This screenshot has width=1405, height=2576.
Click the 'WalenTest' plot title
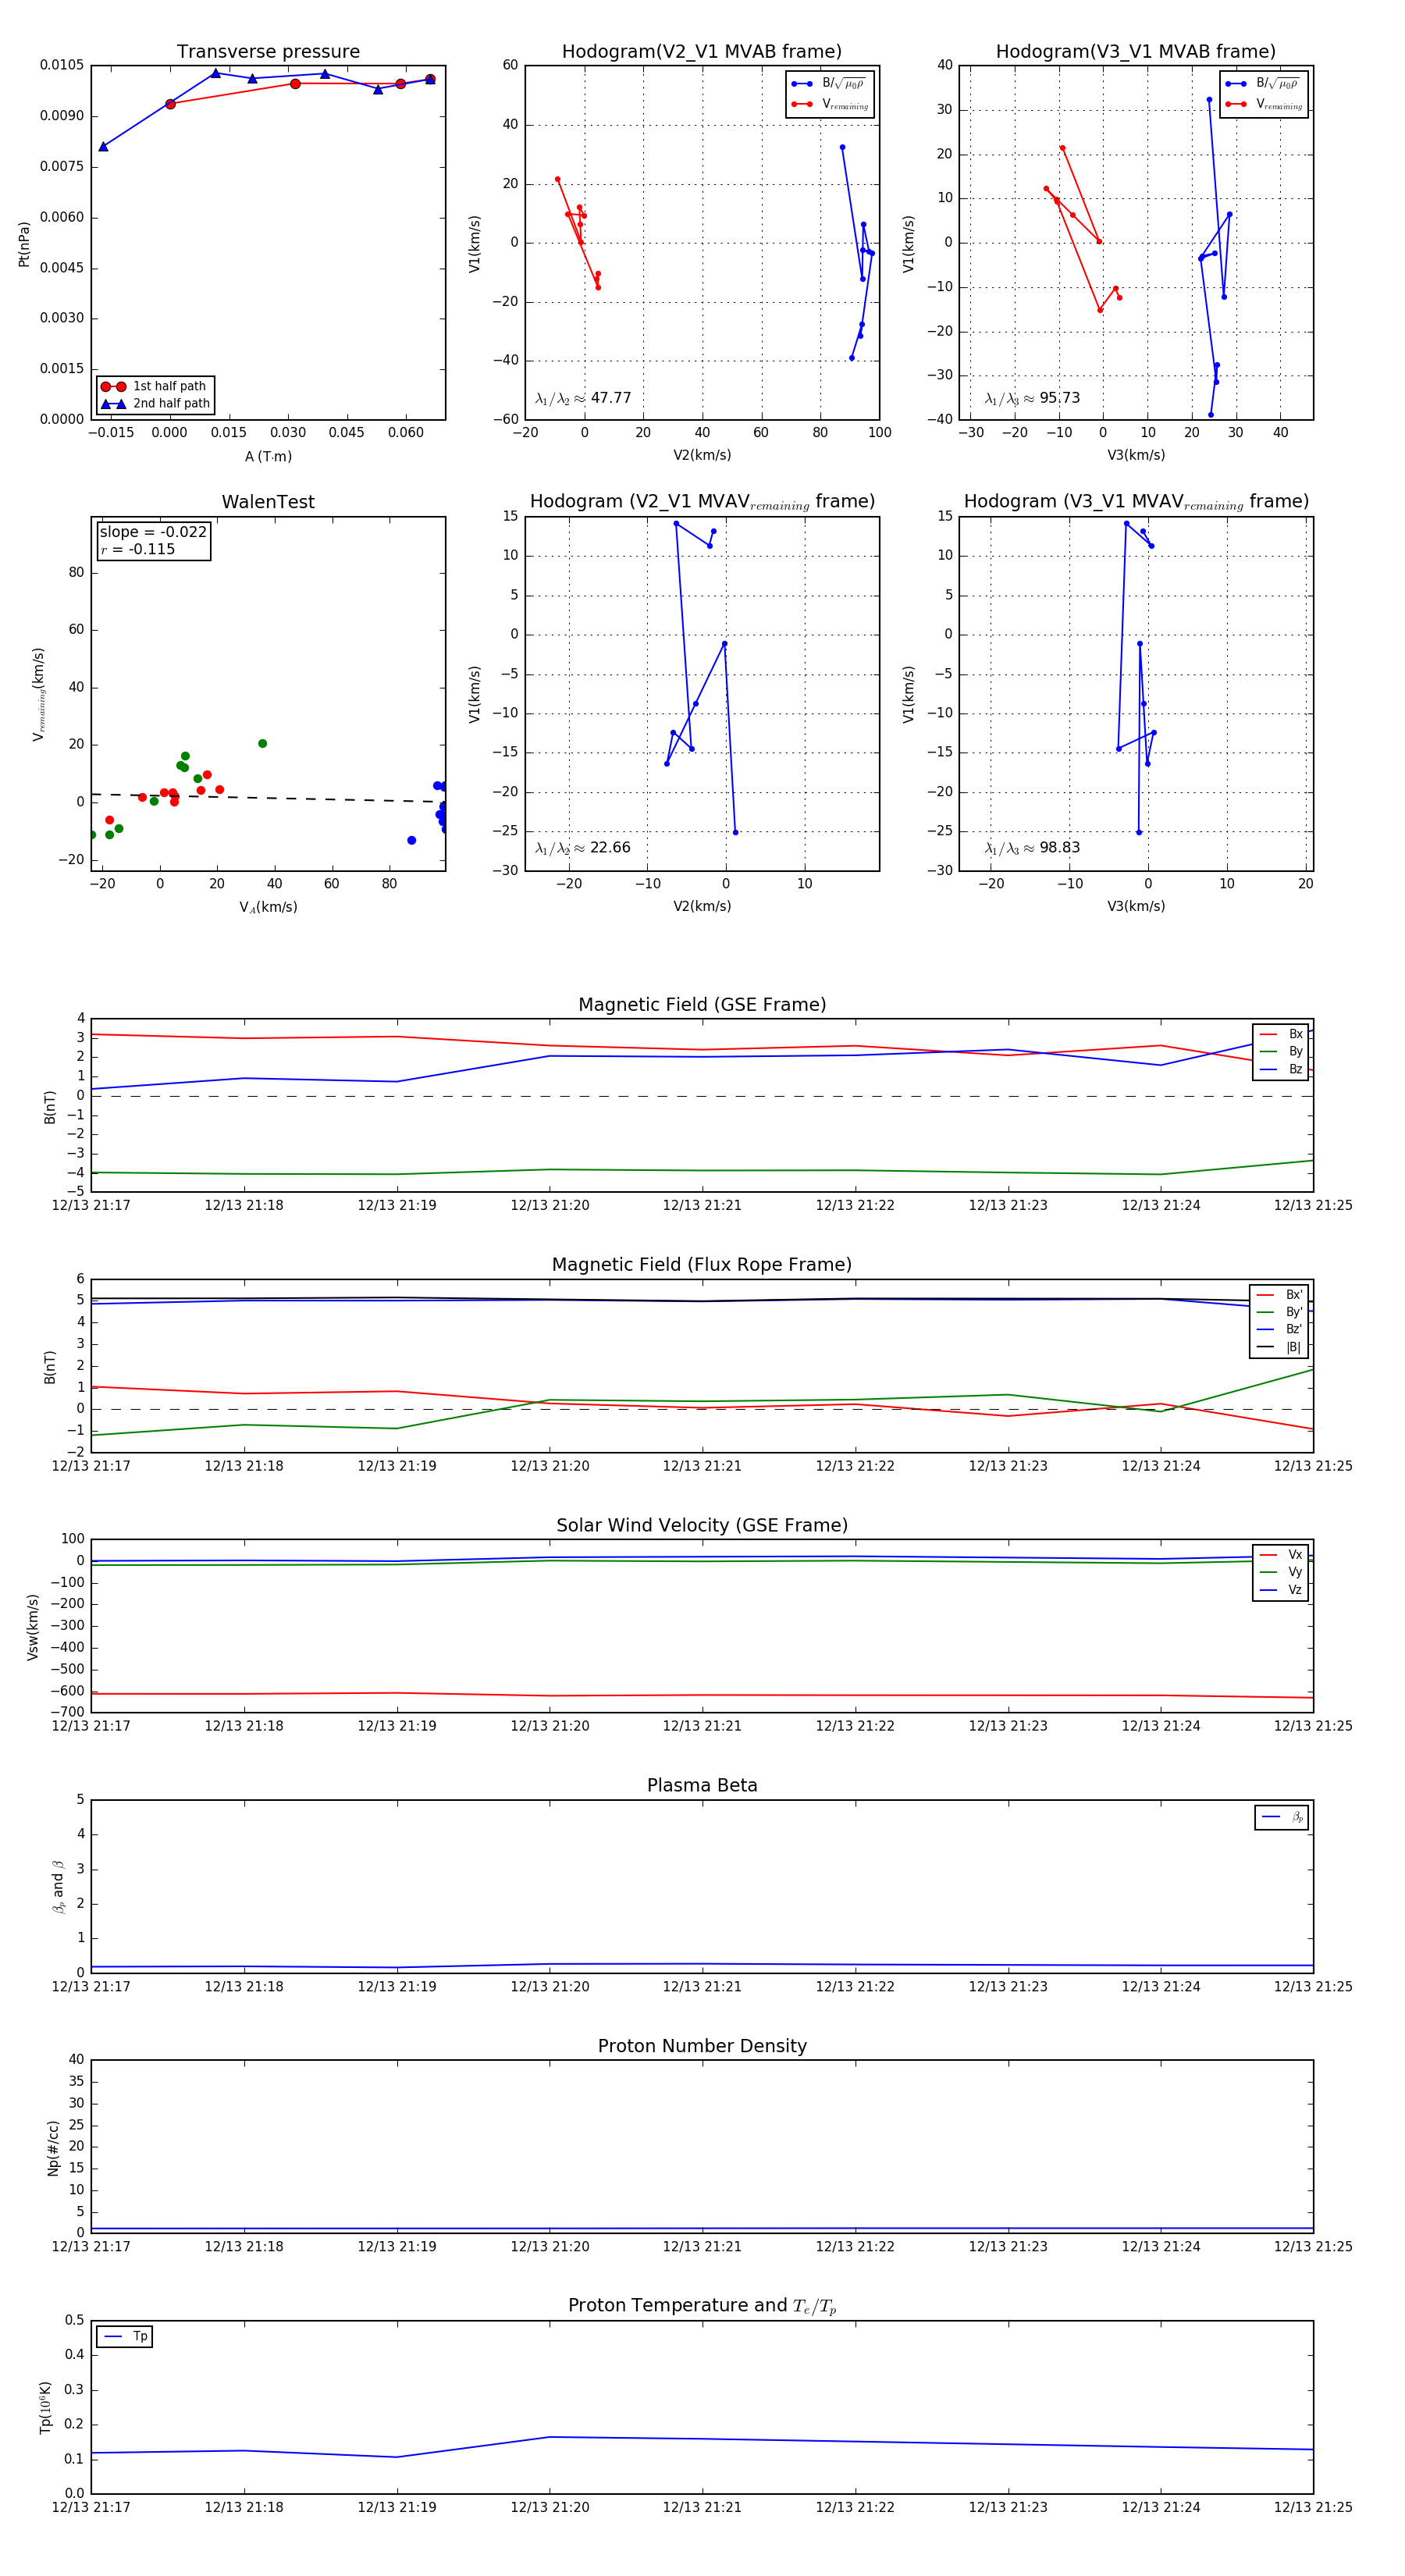pyautogui.click(x=268, y=502)
